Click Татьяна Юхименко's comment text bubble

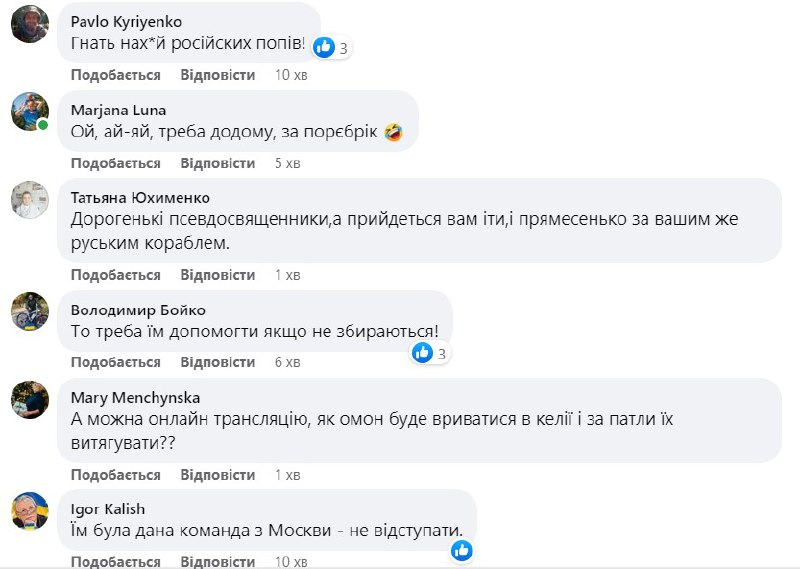click(418, 220)
